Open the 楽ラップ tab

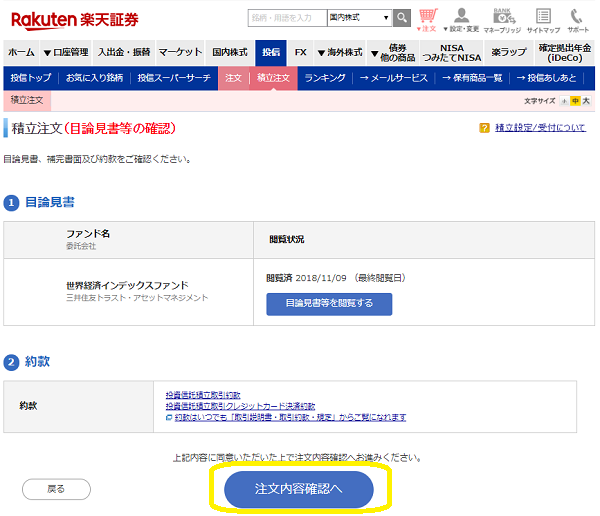point(509,52)
